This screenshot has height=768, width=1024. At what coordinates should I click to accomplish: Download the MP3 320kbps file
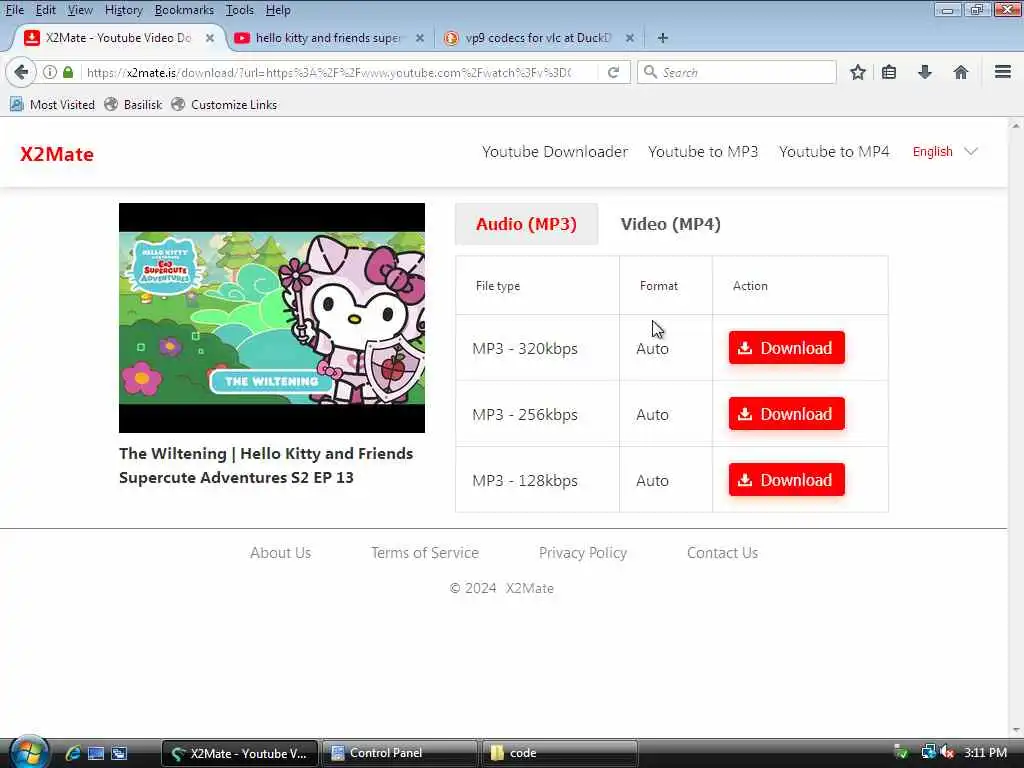pyautogui.click(x=786, y=347)
